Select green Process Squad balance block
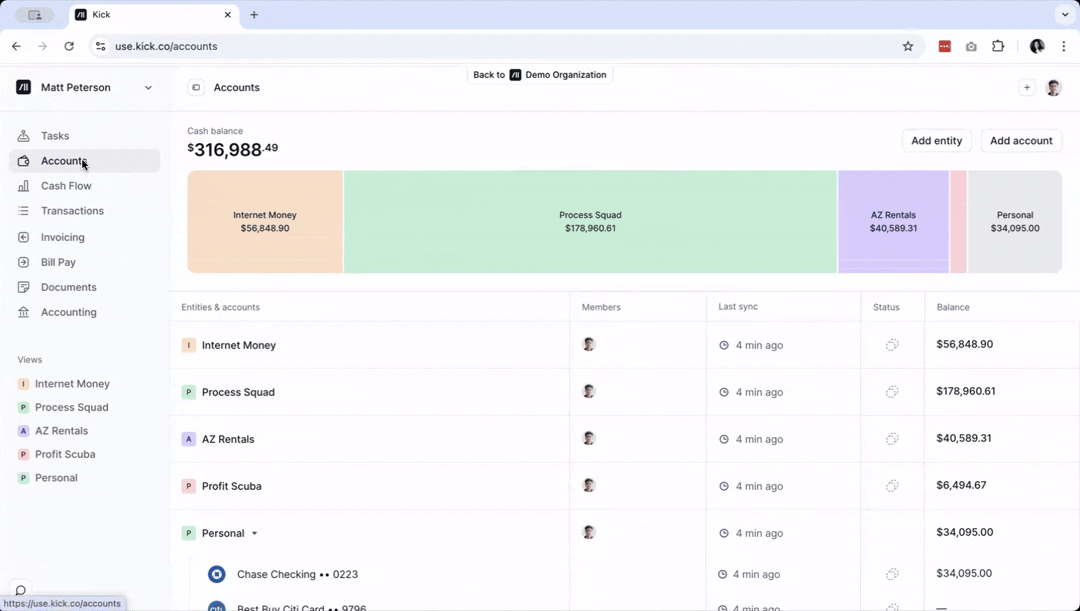Image resolution: width=1080 pixels, height=611 pixels. pos(590,222)
